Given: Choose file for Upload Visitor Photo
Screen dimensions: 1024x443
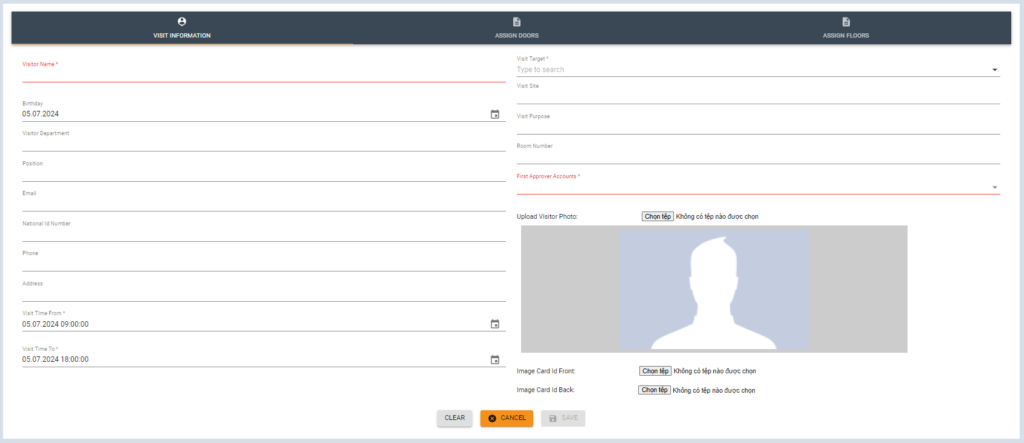Looking at the screenshot, I should click(x=657, y=216).
